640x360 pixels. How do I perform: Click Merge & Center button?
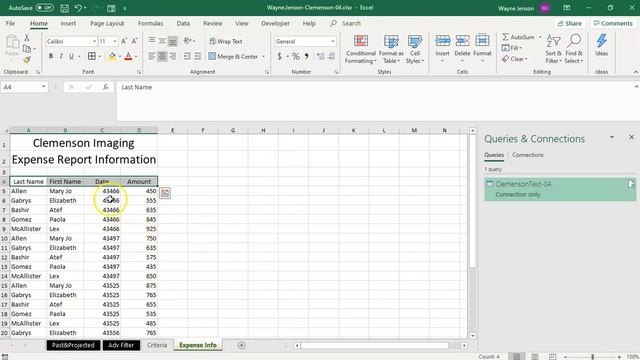pyautogui.click(x=233, y=56)
